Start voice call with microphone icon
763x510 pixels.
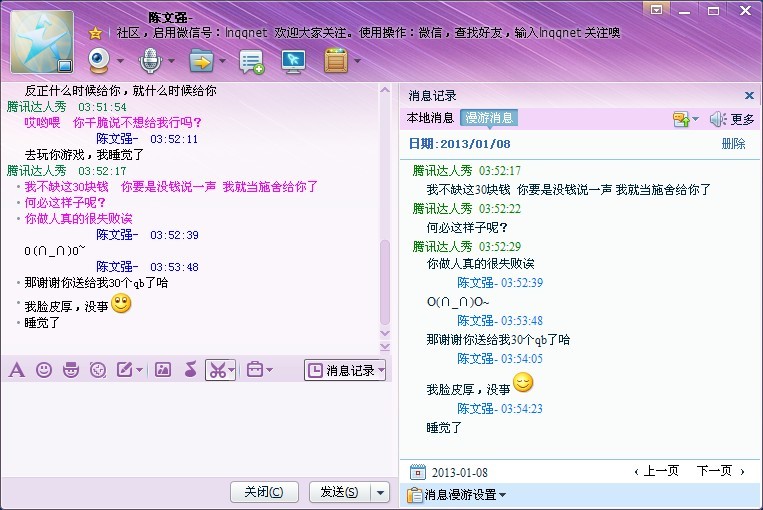click(x=150, y=60)
